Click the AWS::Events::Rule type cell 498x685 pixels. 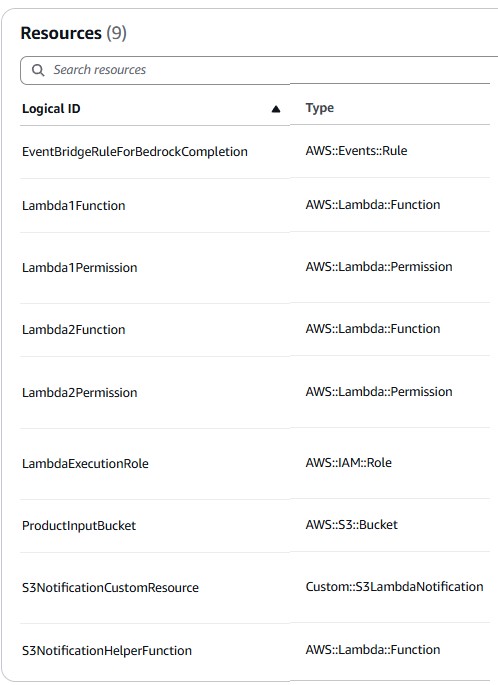tap(356, 151)
